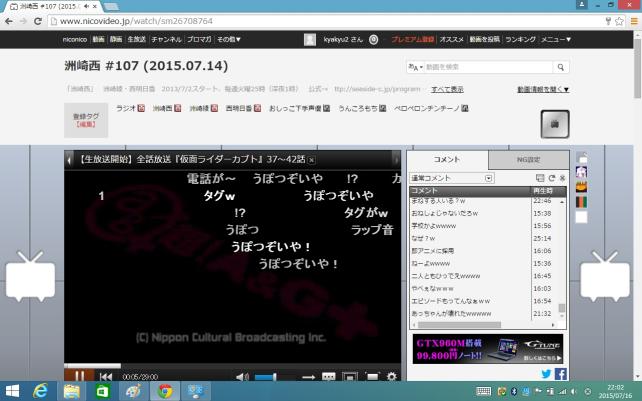Click the video search input field
Image resolution: width=642 pixels, height=401 pixels.
(x=488, y=67)
